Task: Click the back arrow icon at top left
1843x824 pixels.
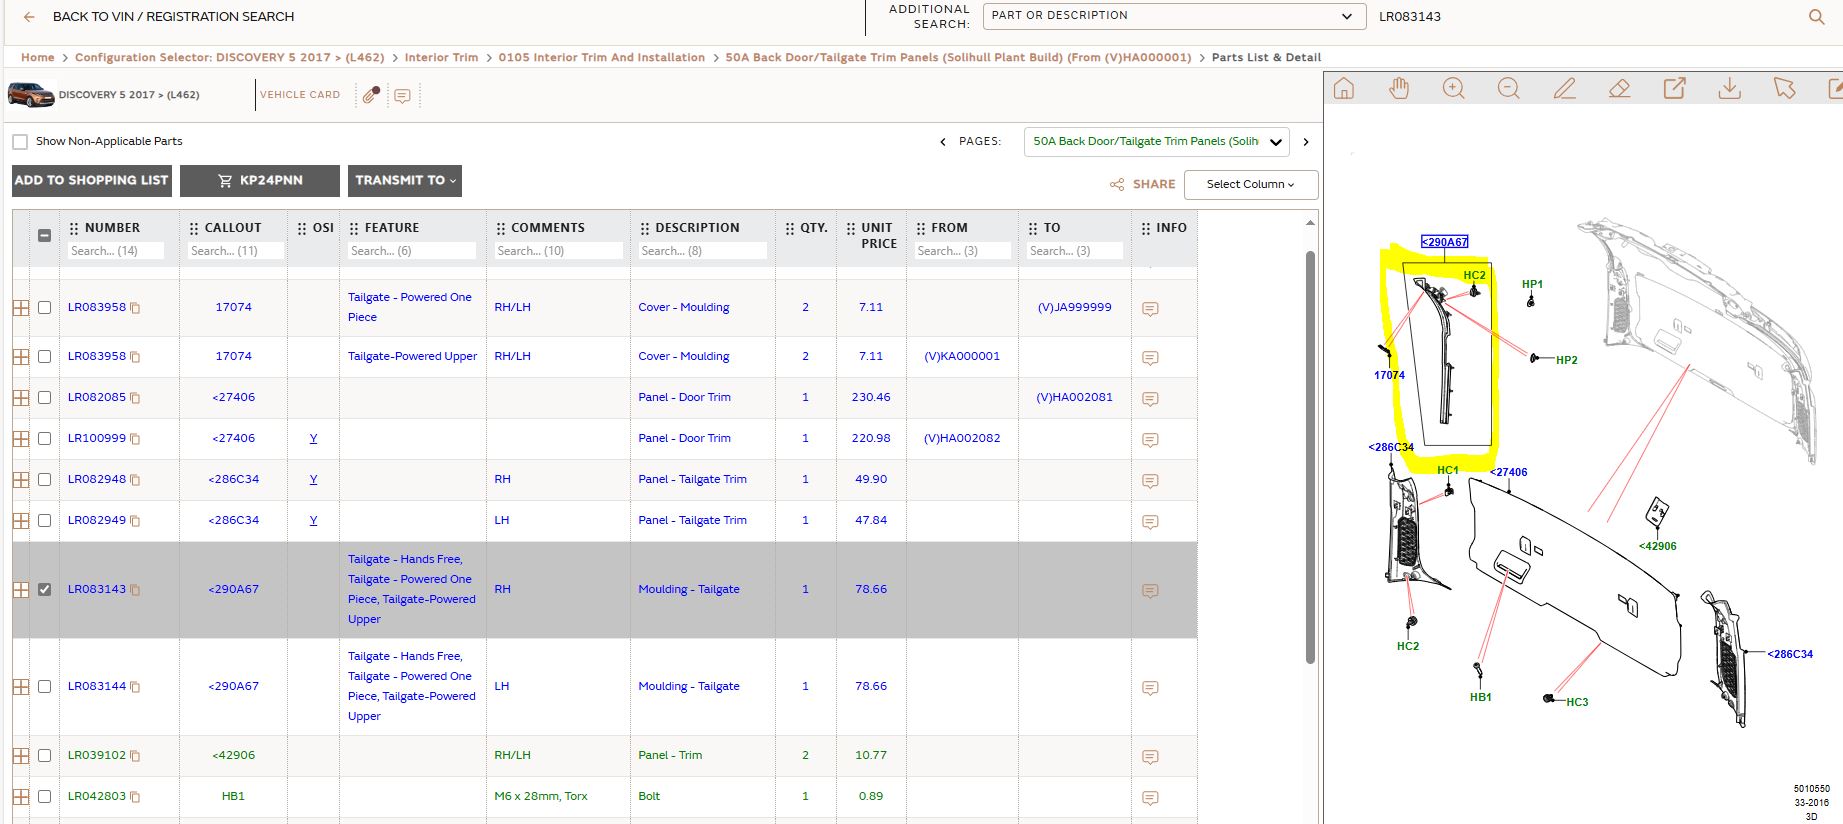Action: pyautogui.click(x=29, y=17)
